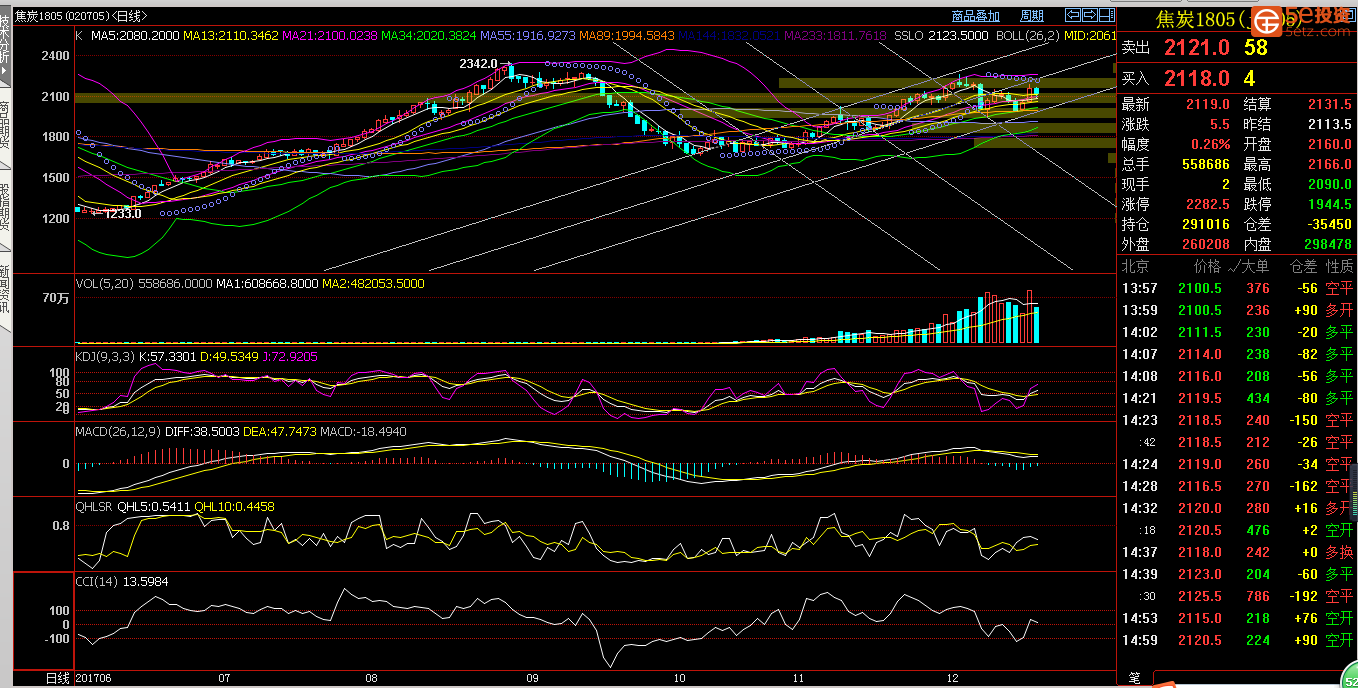This screenshot has width=1358, height=688.
Task: Click the 涨跌 value 5.5
Action: [1219, 124]
